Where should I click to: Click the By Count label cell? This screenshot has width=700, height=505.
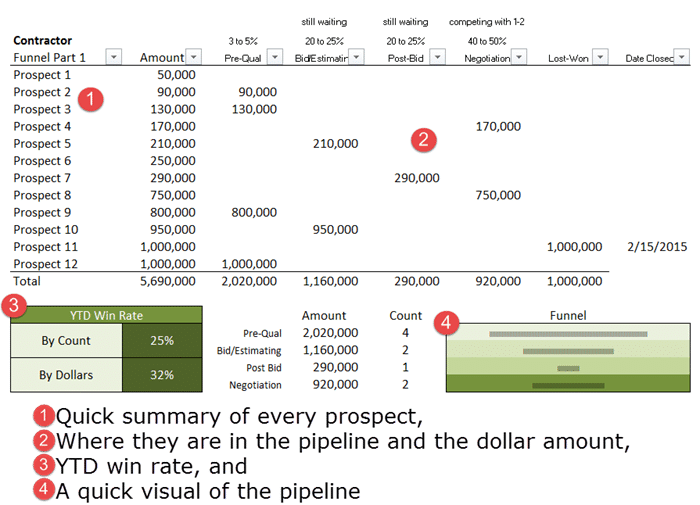(66, 340)
